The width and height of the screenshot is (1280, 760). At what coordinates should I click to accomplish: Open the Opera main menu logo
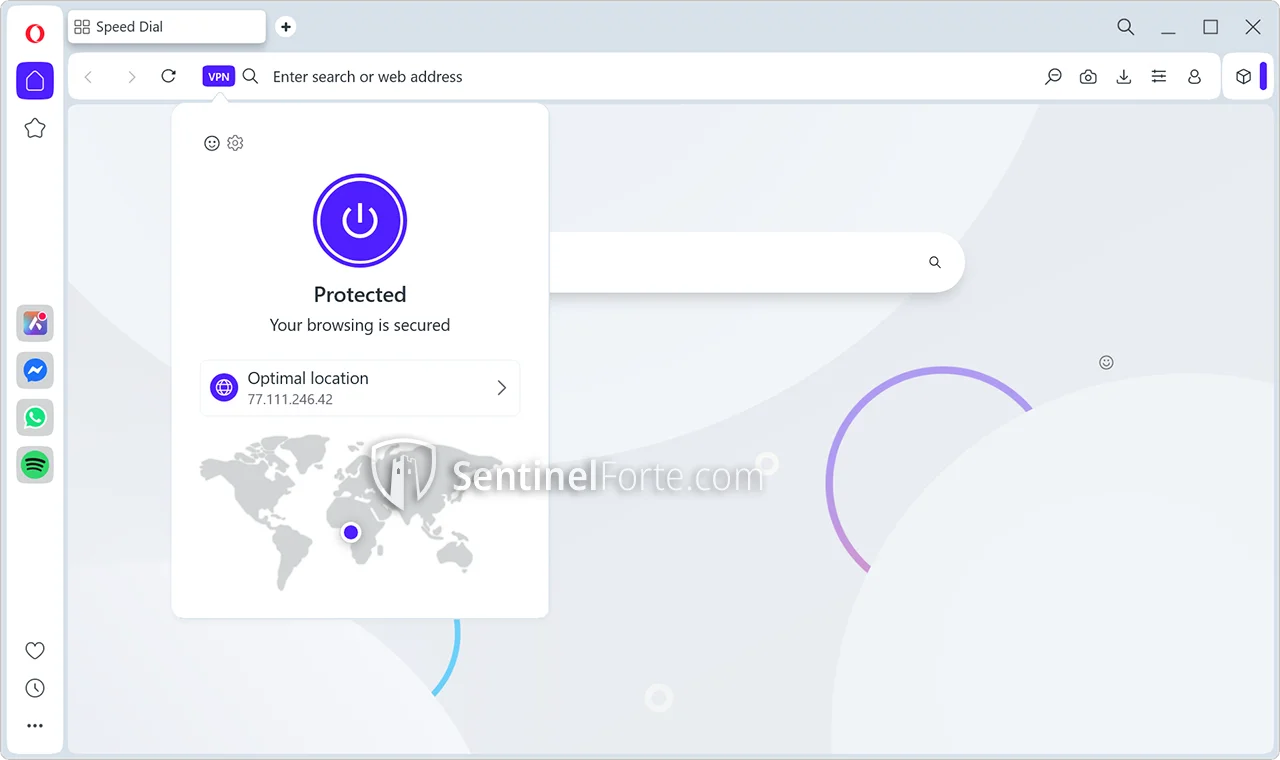(x=35, y=34)
